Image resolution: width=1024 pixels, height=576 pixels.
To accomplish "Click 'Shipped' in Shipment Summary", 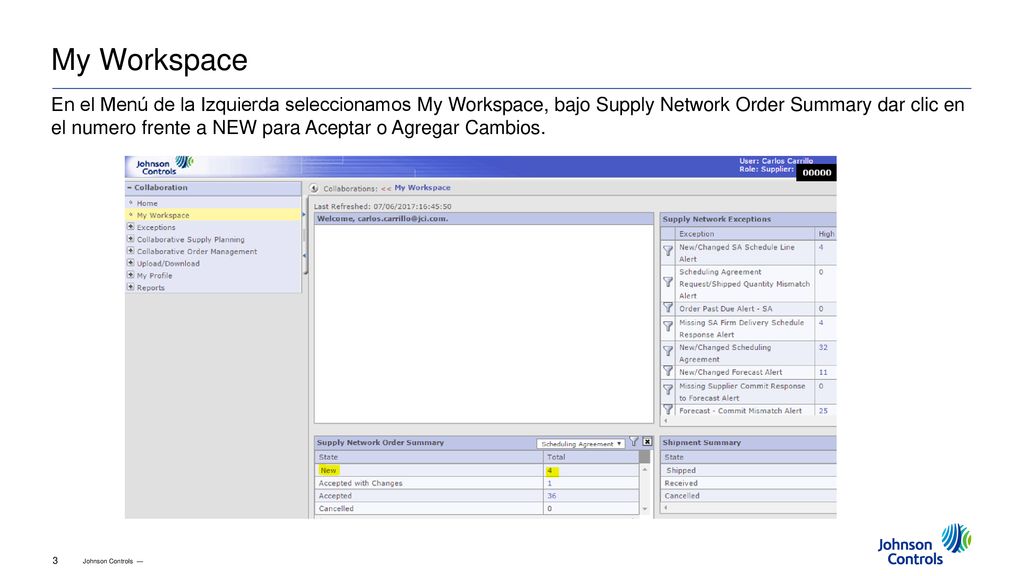I will [x=680, y=470].
